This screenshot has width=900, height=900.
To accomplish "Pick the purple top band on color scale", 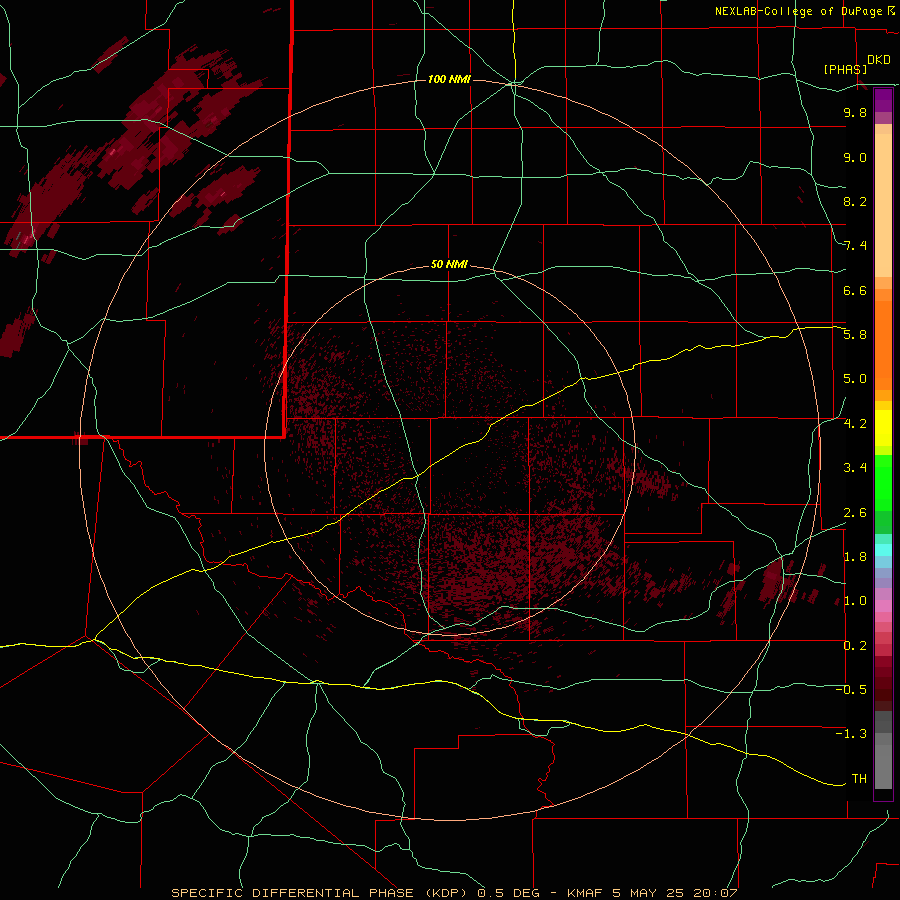I will [883, 100].
